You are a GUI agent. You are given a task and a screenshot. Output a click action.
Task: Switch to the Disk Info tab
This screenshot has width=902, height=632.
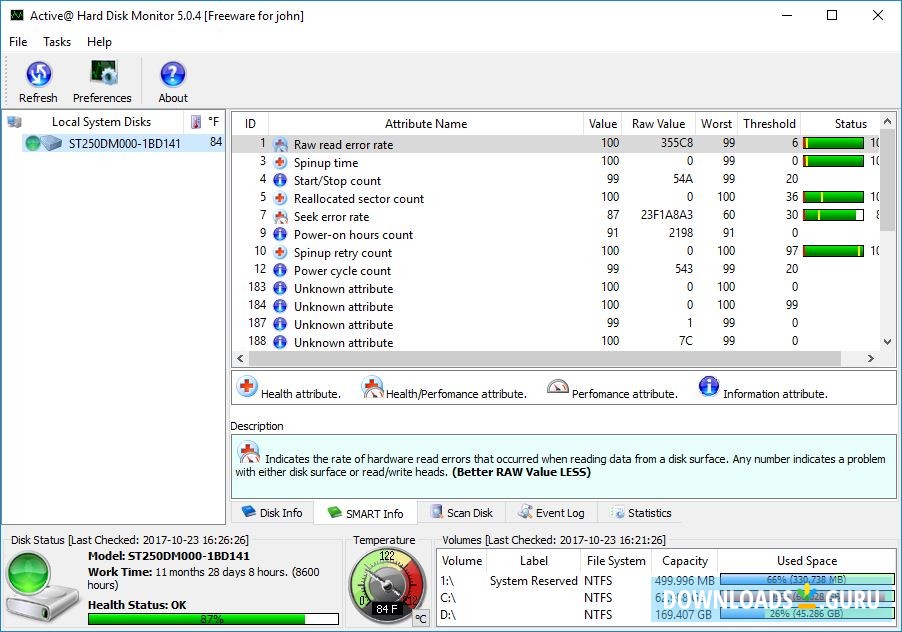[x=273, y=512]
